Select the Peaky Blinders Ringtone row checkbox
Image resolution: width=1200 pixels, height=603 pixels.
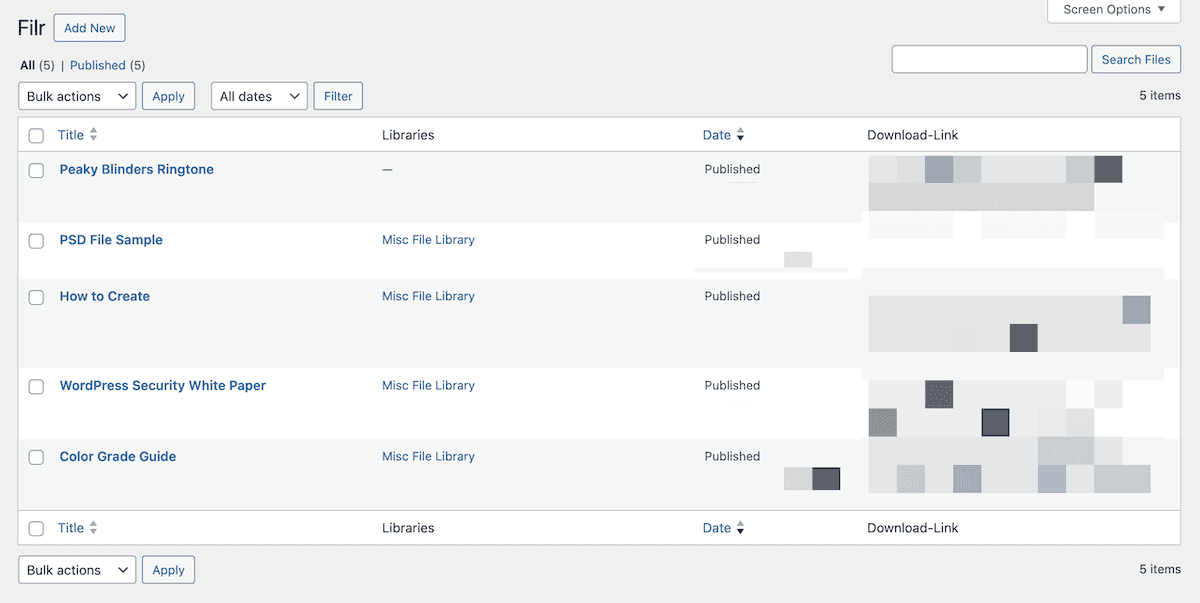36,170
